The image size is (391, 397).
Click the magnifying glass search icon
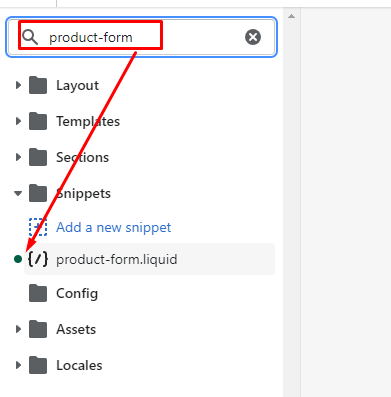point(30,37)
